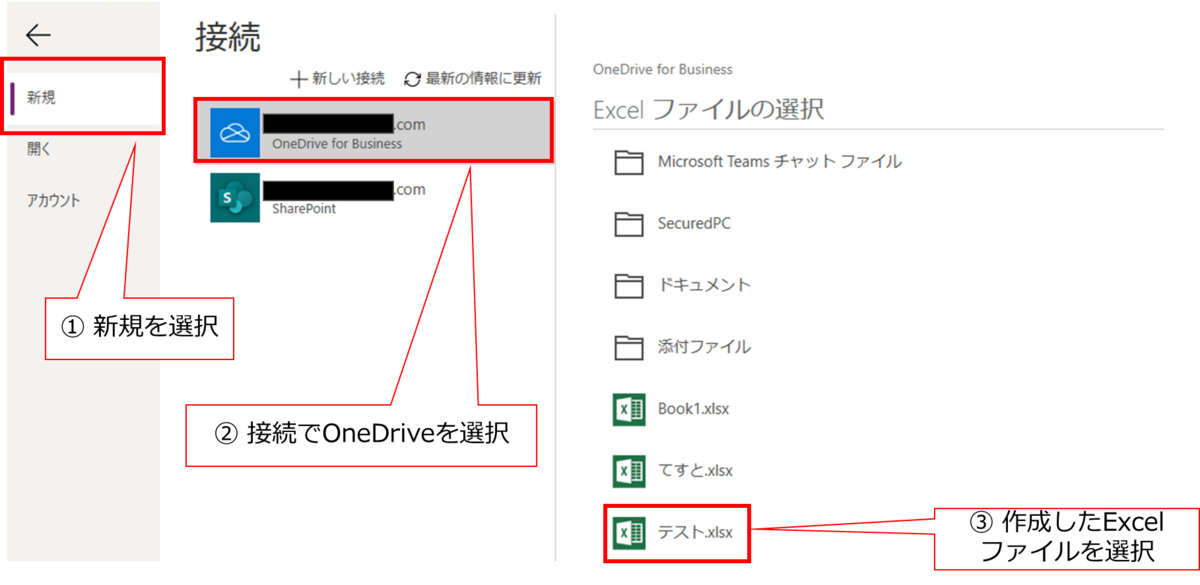
Task: Click 最新の情報に更新 text
Action: point(484,79)
